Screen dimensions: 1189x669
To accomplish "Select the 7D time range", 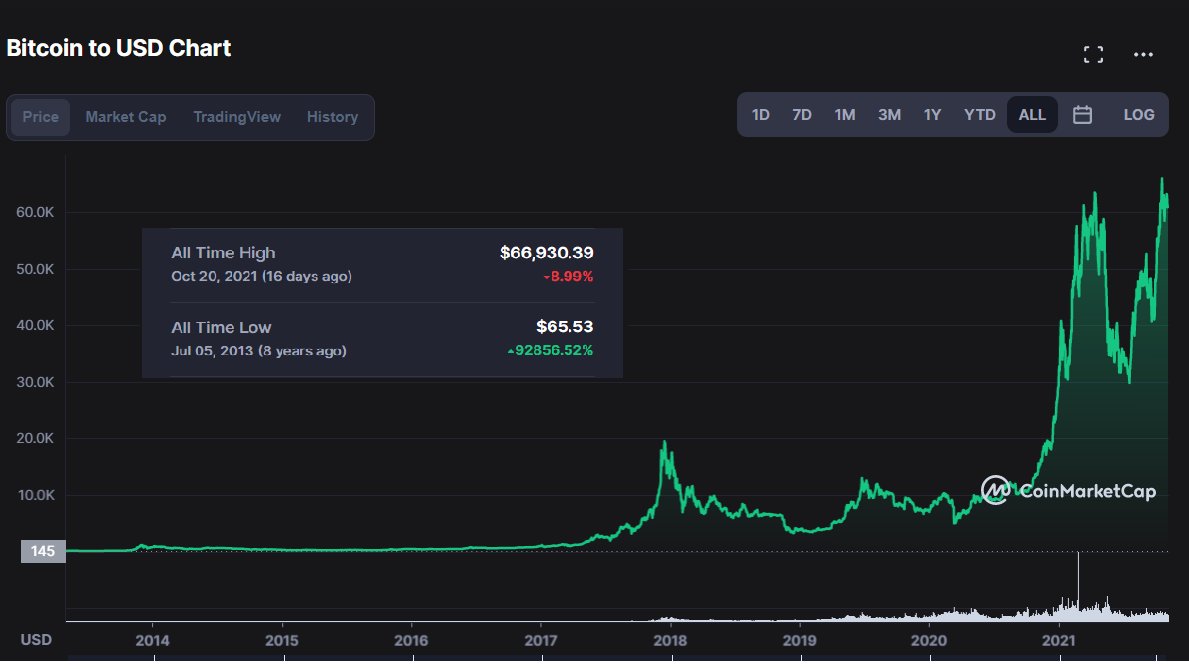I will pyautogui.click(x=802, y=115).
